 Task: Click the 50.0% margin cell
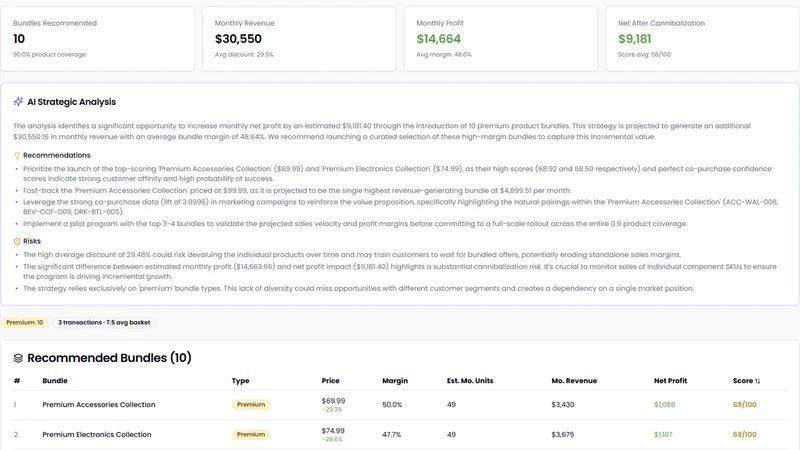tap(392, 405)
